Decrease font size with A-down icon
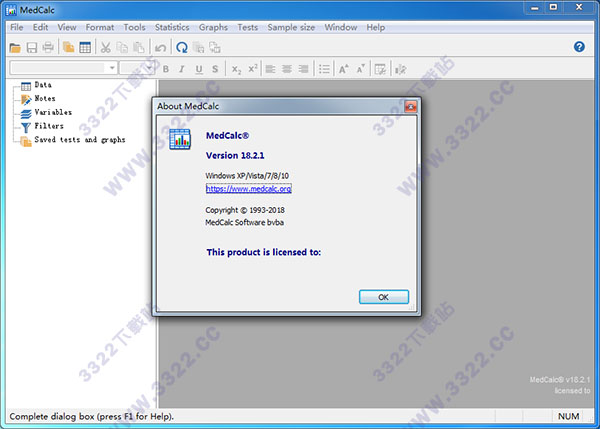The image size is (600, 429). pos(360,69)
